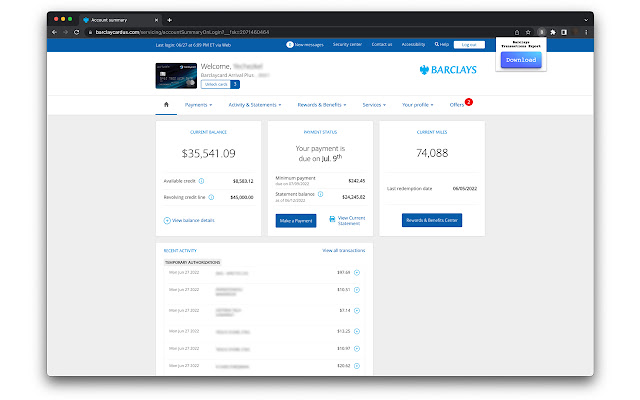The width and height of the screenshot is (640, 400).
Task: Close the Account summary tab
Action: (x=156, y=20)
